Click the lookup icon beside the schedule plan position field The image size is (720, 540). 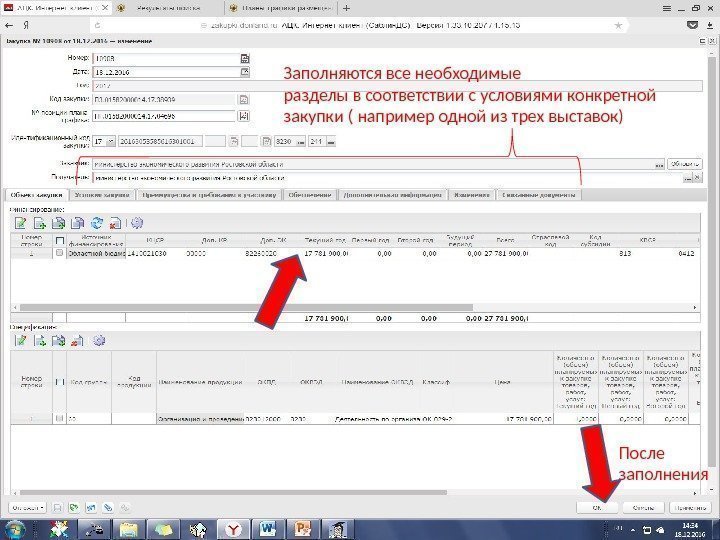click(x=244, y=116)
